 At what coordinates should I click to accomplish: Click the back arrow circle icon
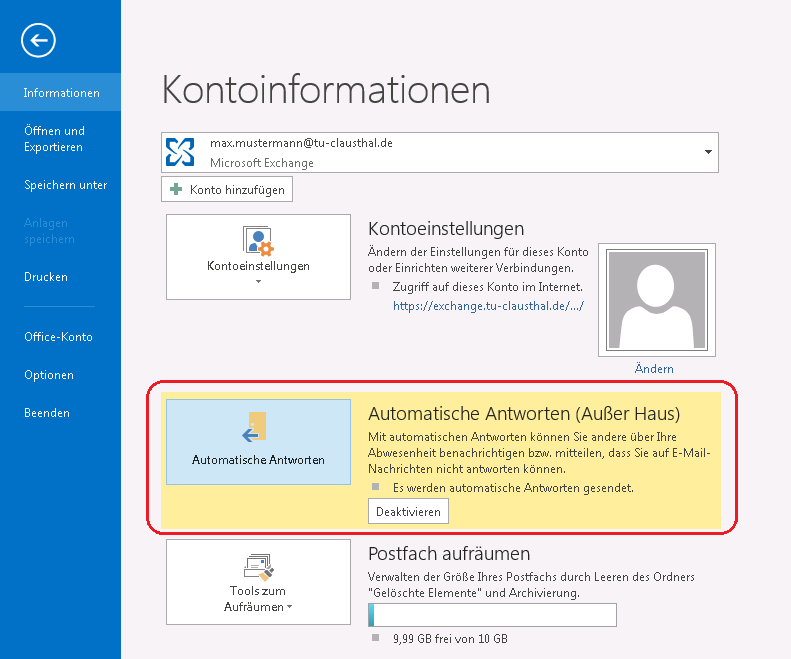38,40
